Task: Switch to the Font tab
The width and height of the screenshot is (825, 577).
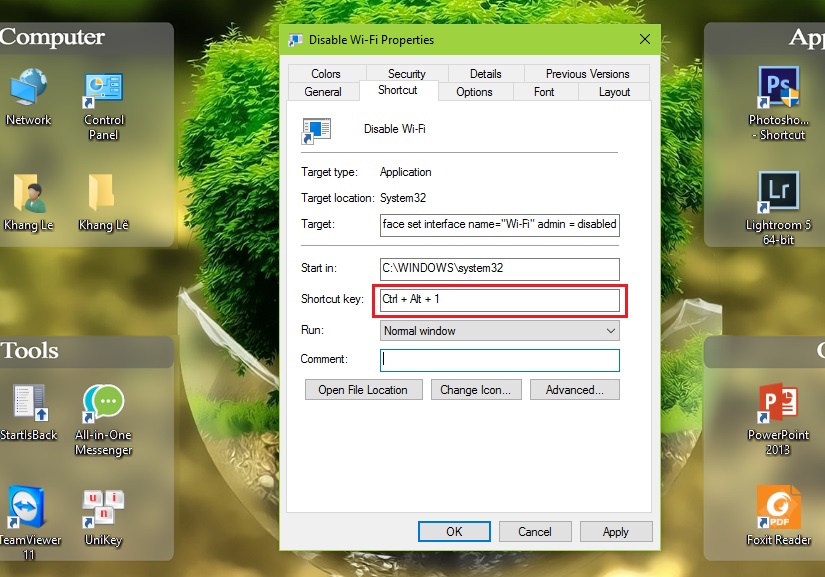Action: click(x=544, y=92)
